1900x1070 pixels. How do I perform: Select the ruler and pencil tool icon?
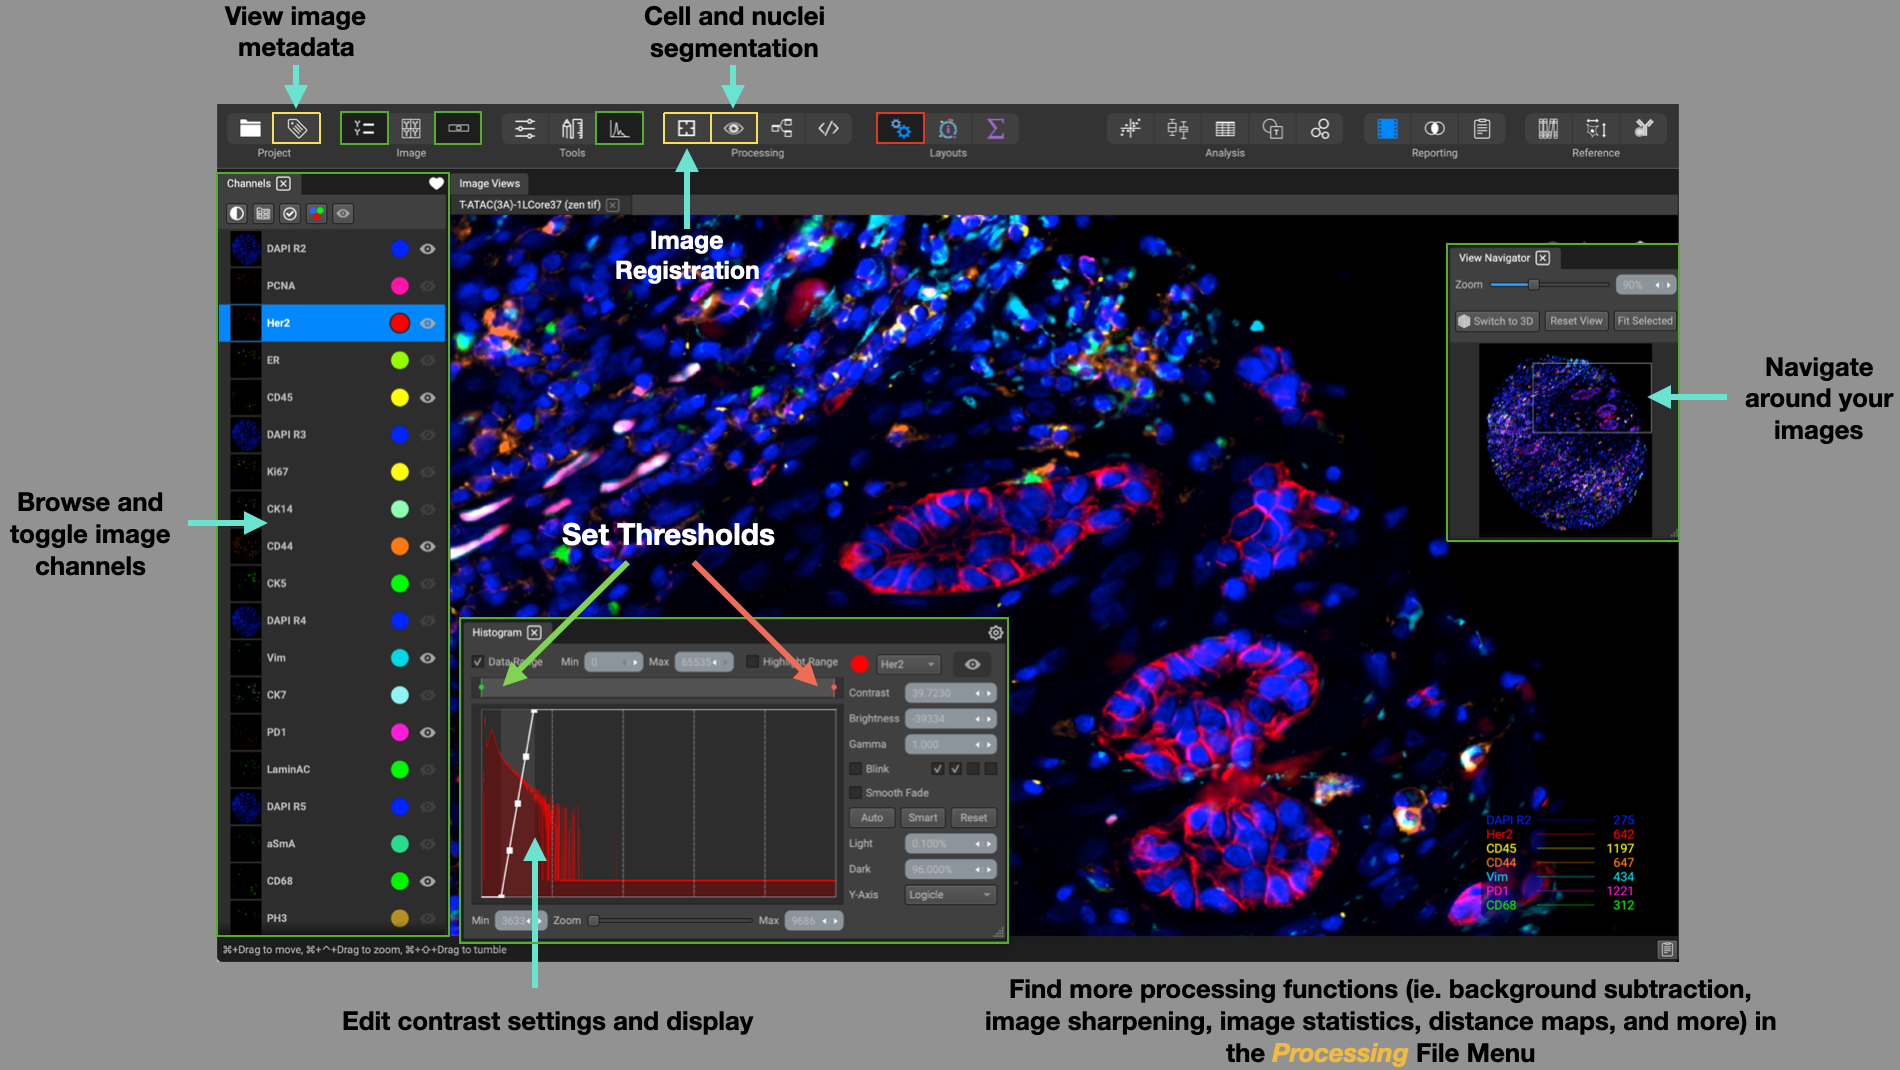point(572,128)
